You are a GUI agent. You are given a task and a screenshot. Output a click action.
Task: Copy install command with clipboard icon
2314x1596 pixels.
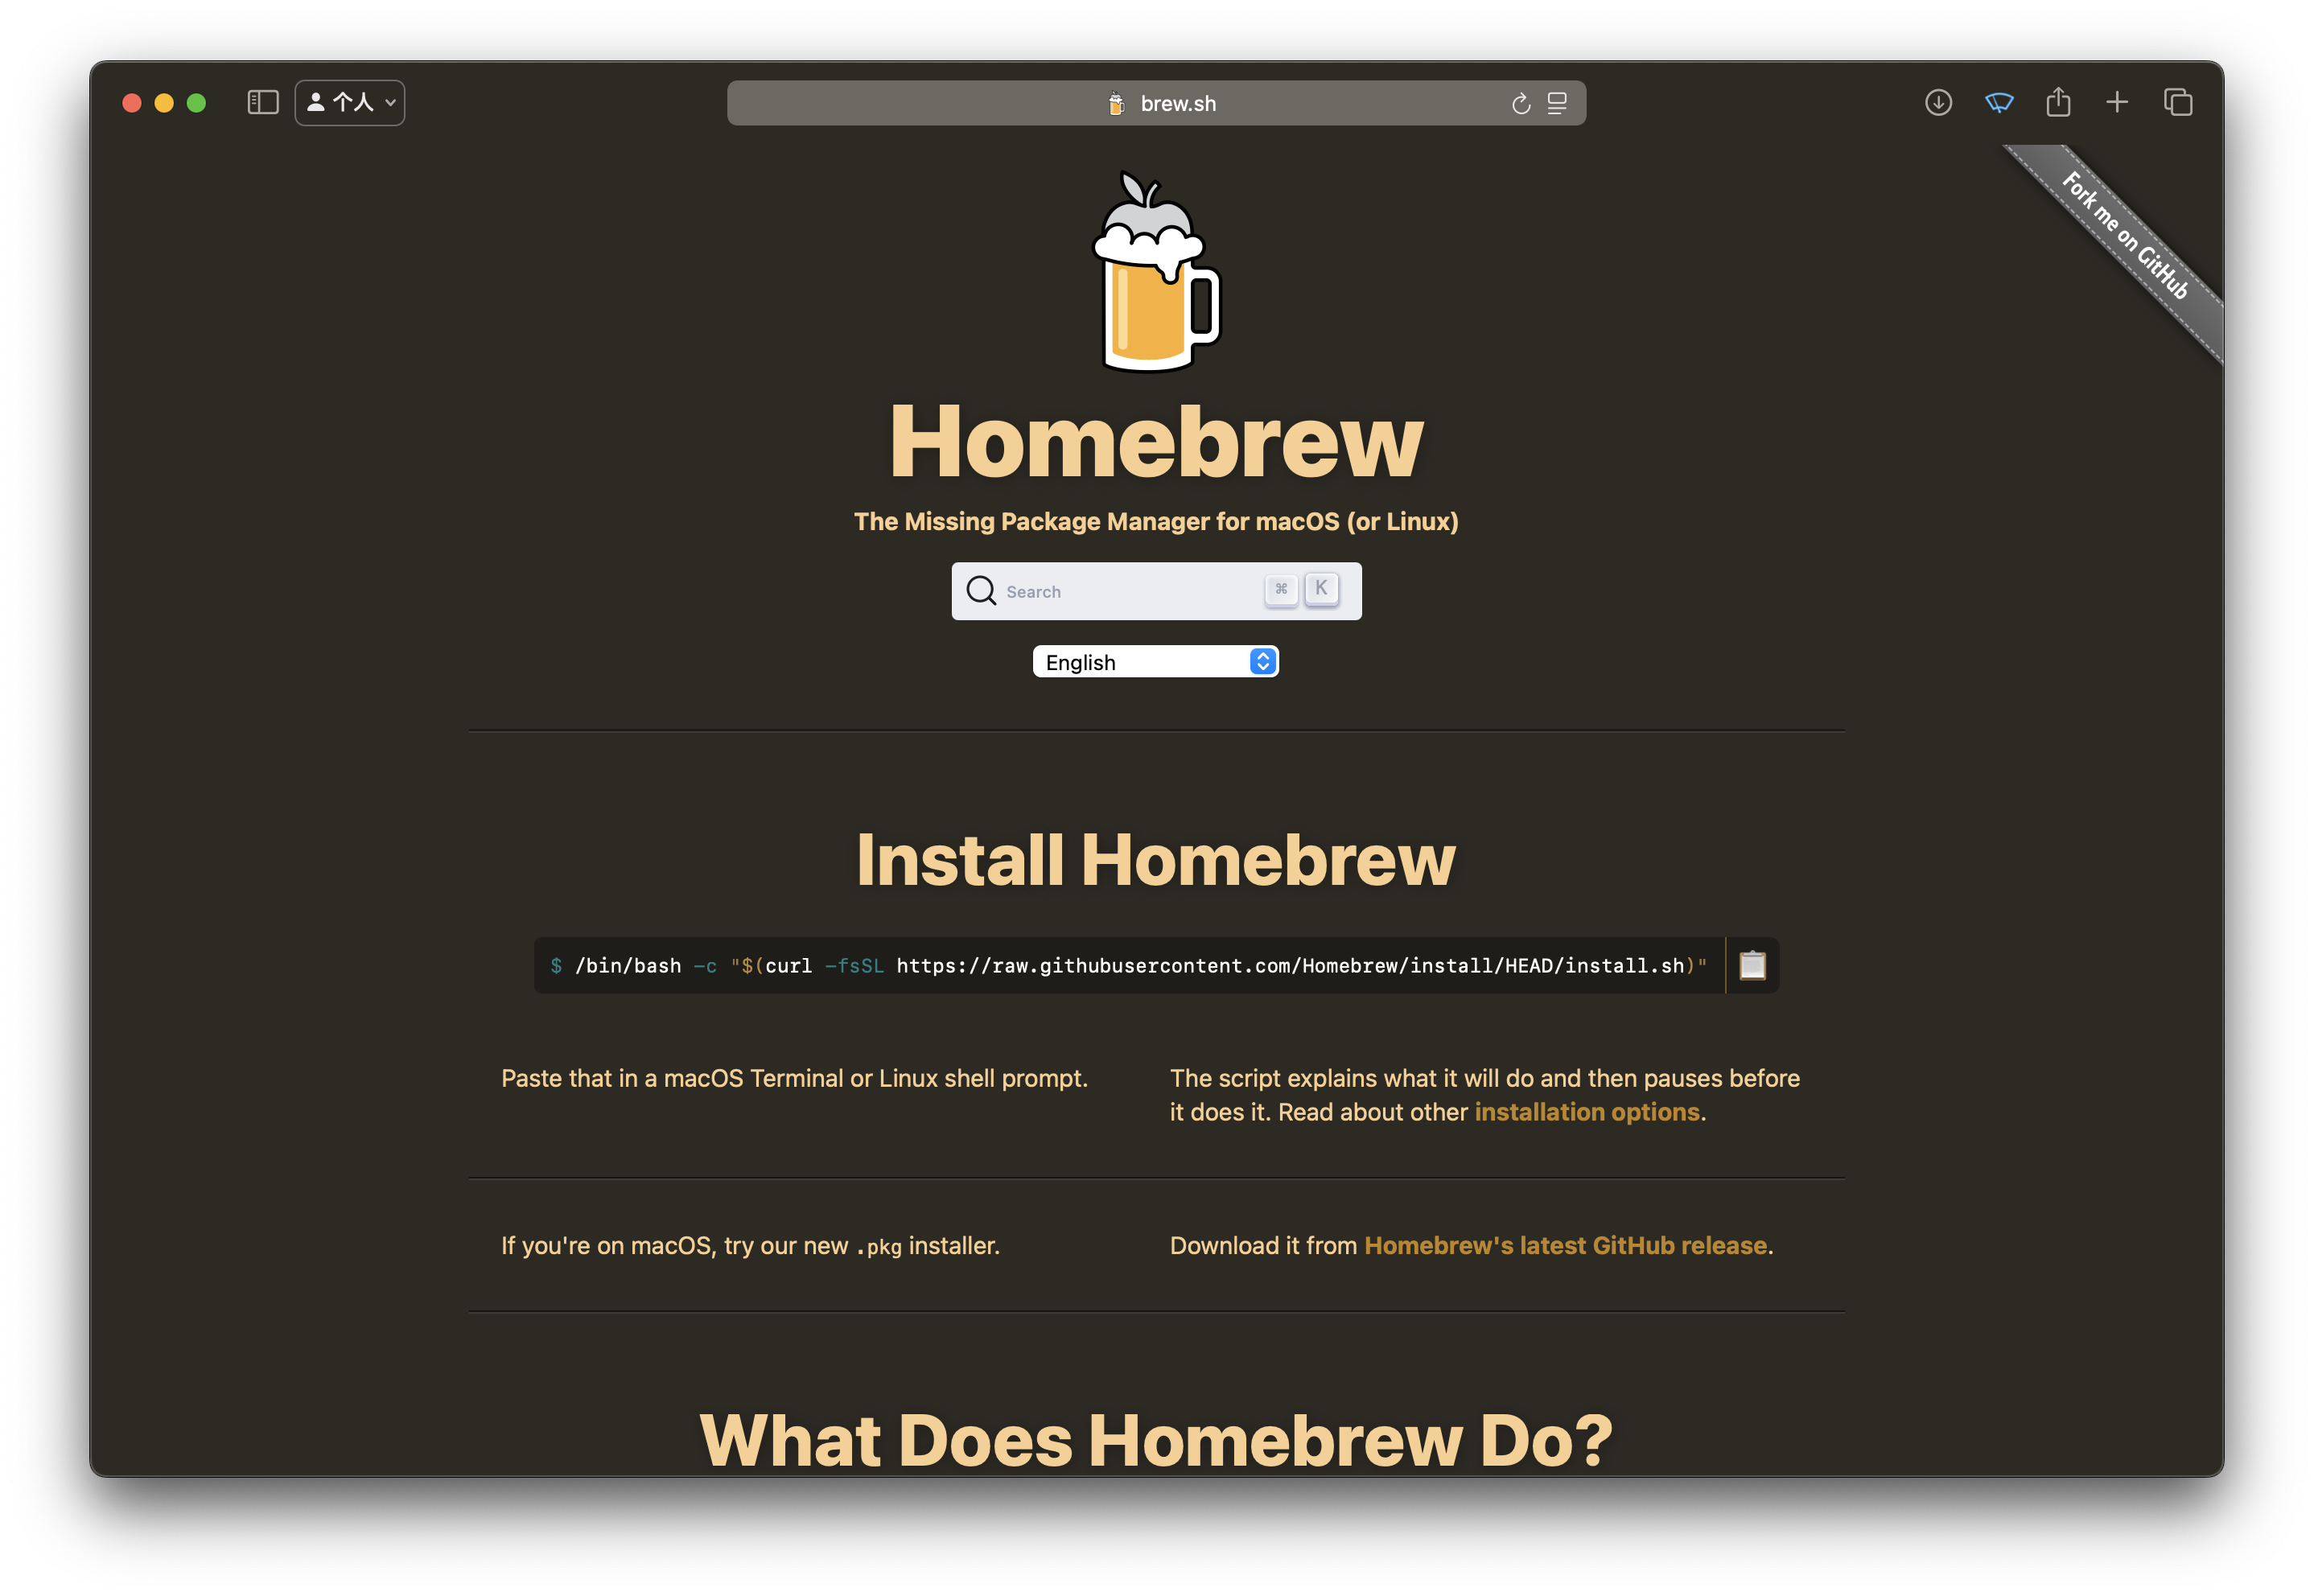click(x=1752, y=965)
